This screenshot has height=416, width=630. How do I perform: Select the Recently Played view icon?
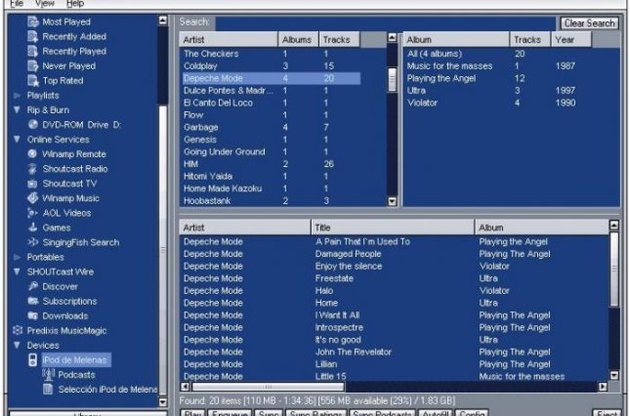click(33, 51)
